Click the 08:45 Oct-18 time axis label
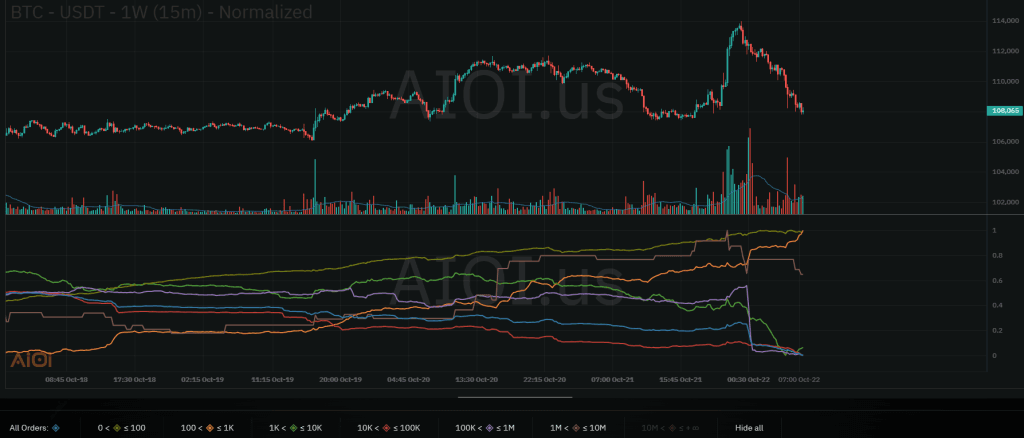1024x438 pixels. [65, 380]
